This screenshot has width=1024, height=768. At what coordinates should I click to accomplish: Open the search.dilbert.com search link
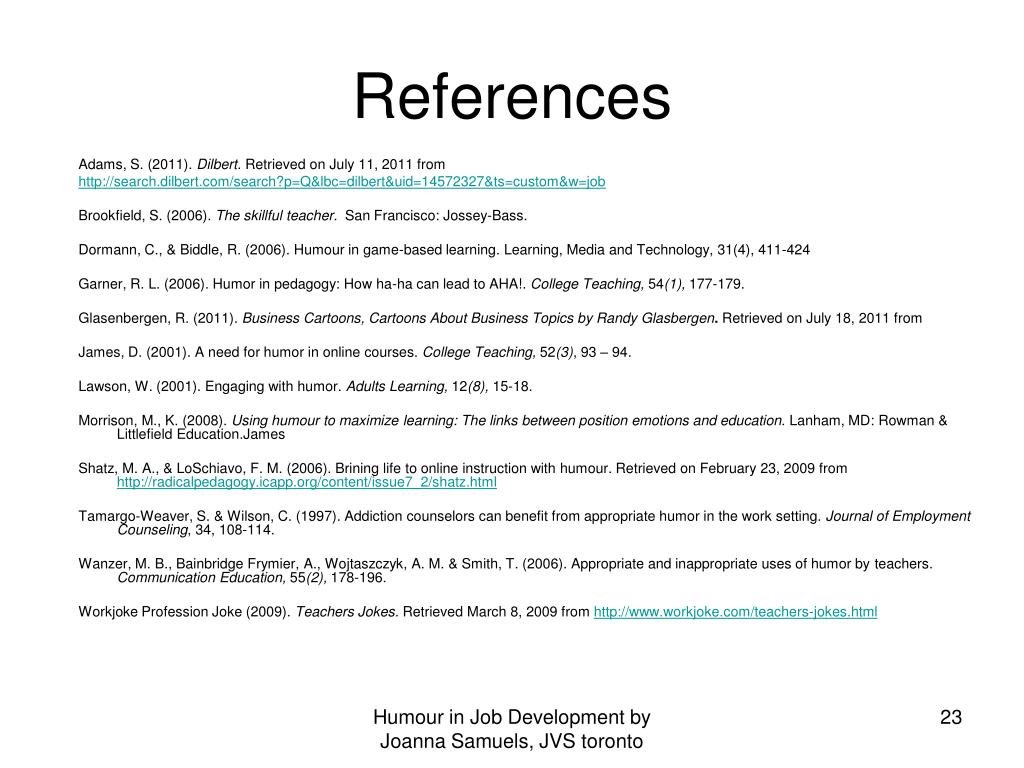pos(342,182)
